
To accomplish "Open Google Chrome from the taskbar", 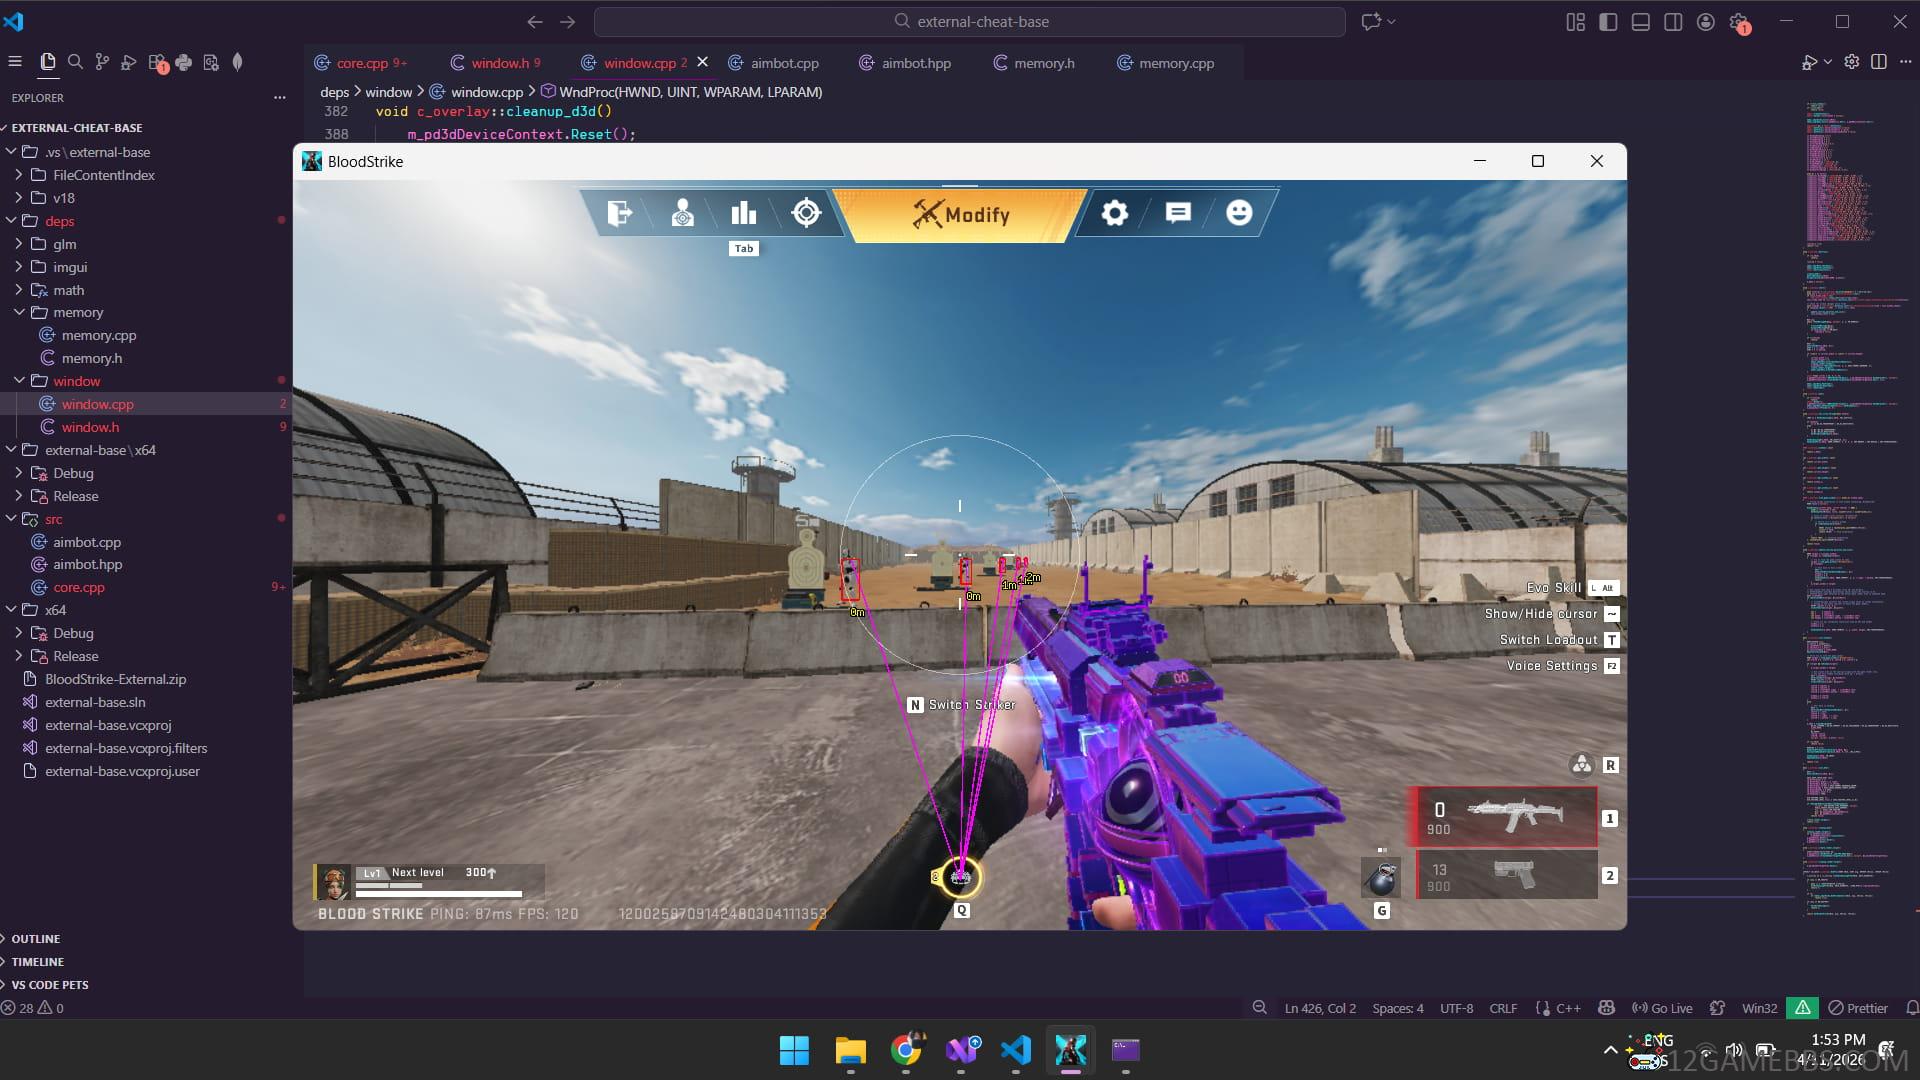I will 906,1050.
